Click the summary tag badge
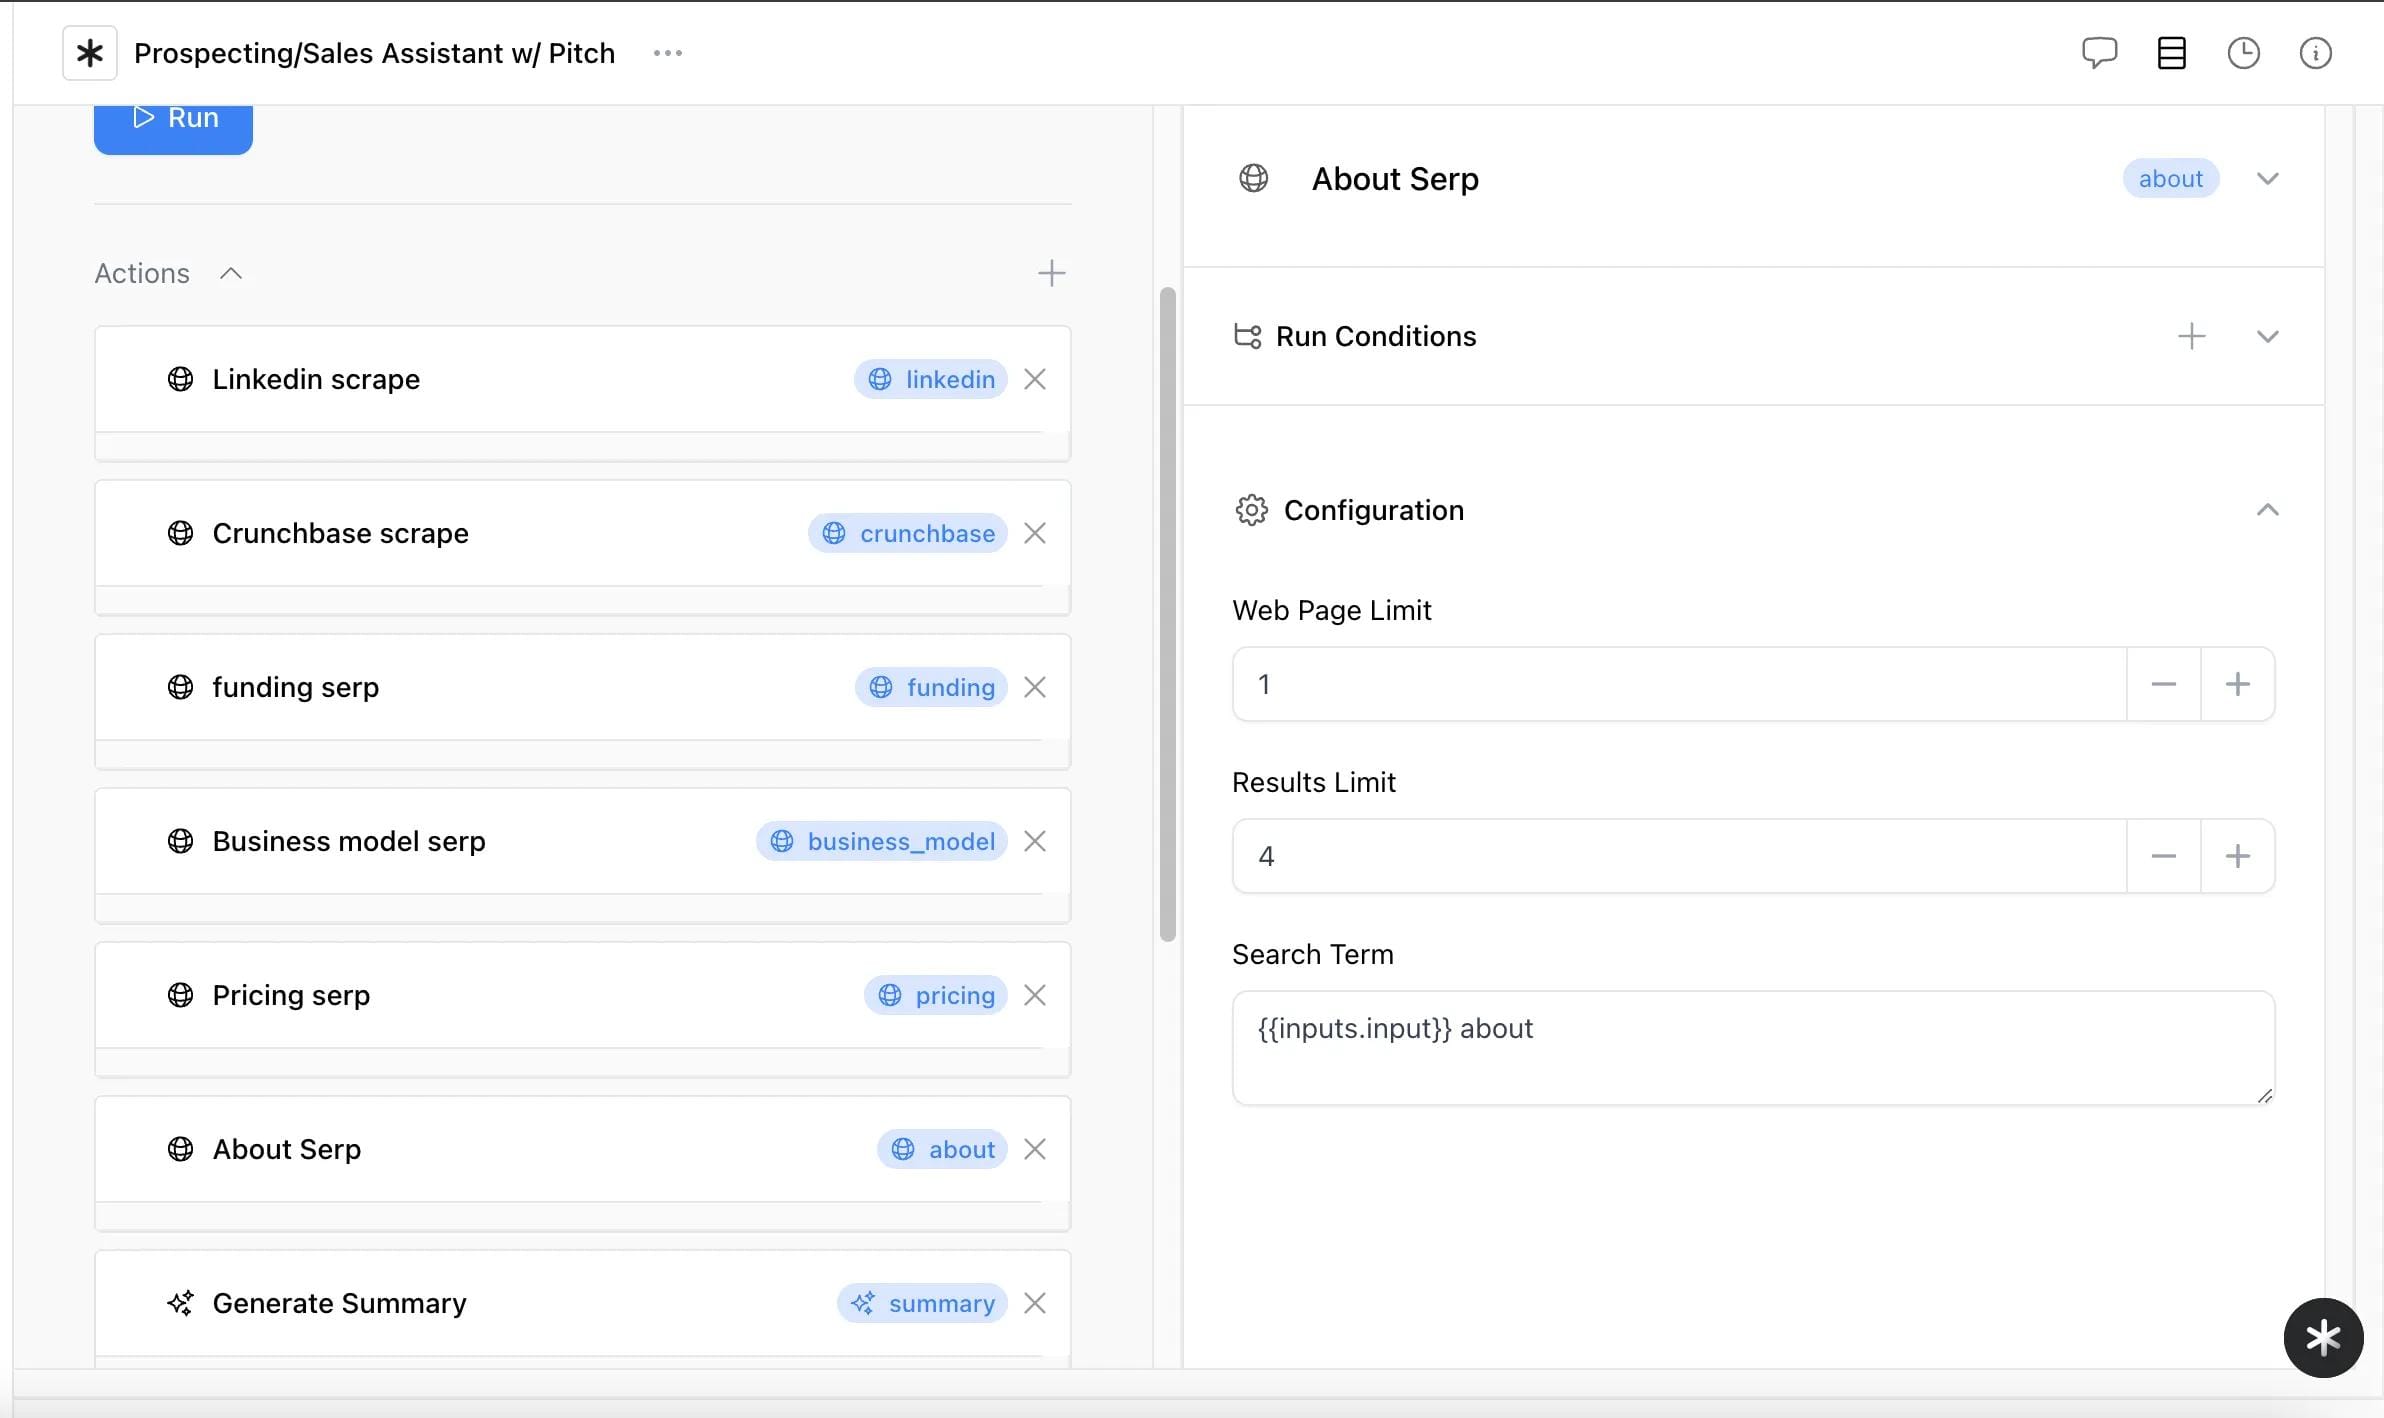Image resolution: width=2384 pixels, height=1418 pixels. point(922,1303)
